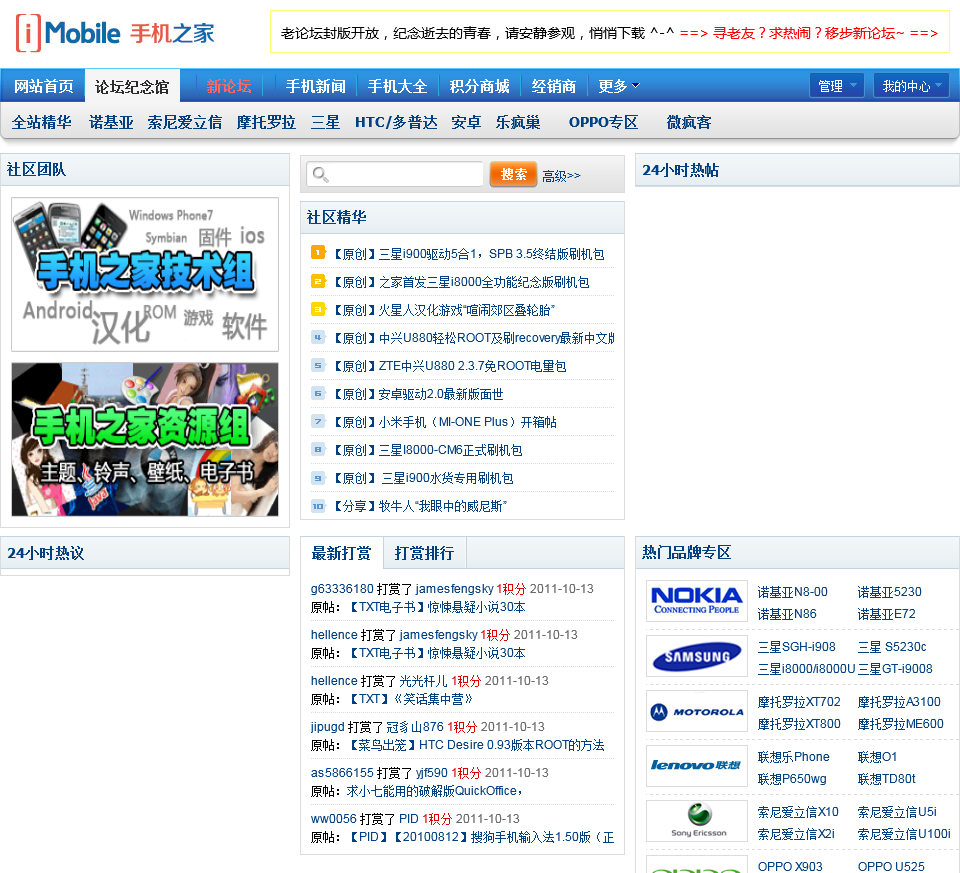Open 积分商城 in the navigation bar
The height and width of the screenshot is (873, 960).
479,86
